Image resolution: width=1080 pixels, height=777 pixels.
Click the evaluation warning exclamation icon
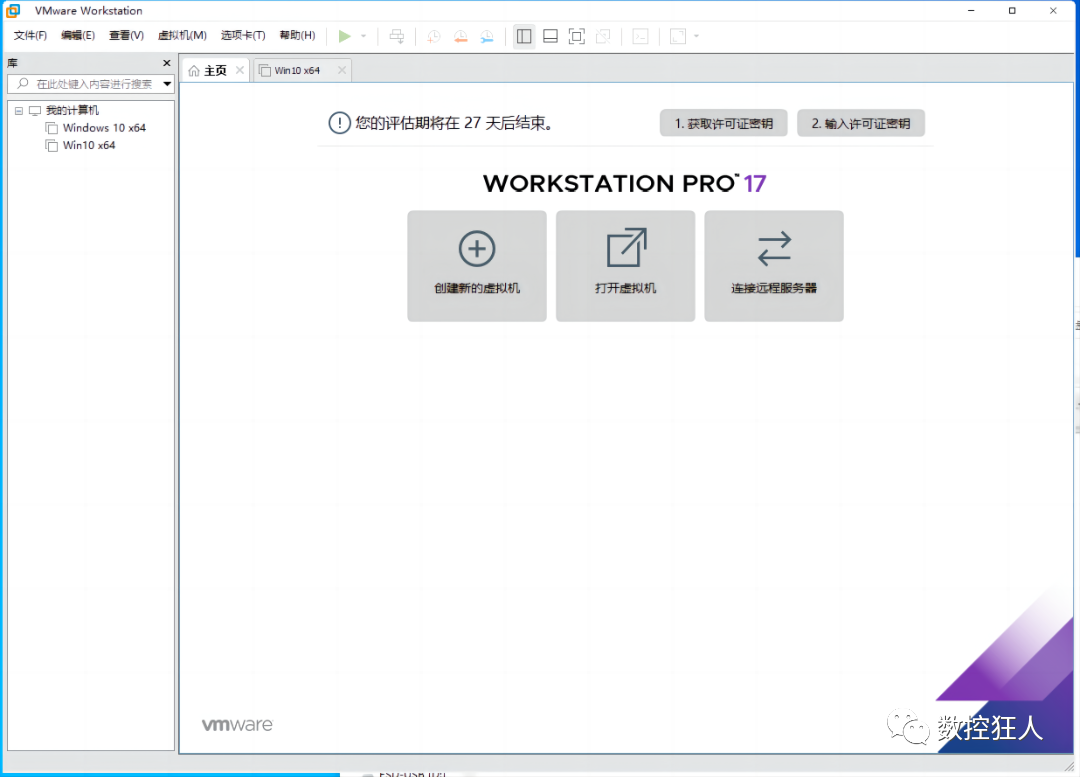pyautogui.click(x=339, y=123)
